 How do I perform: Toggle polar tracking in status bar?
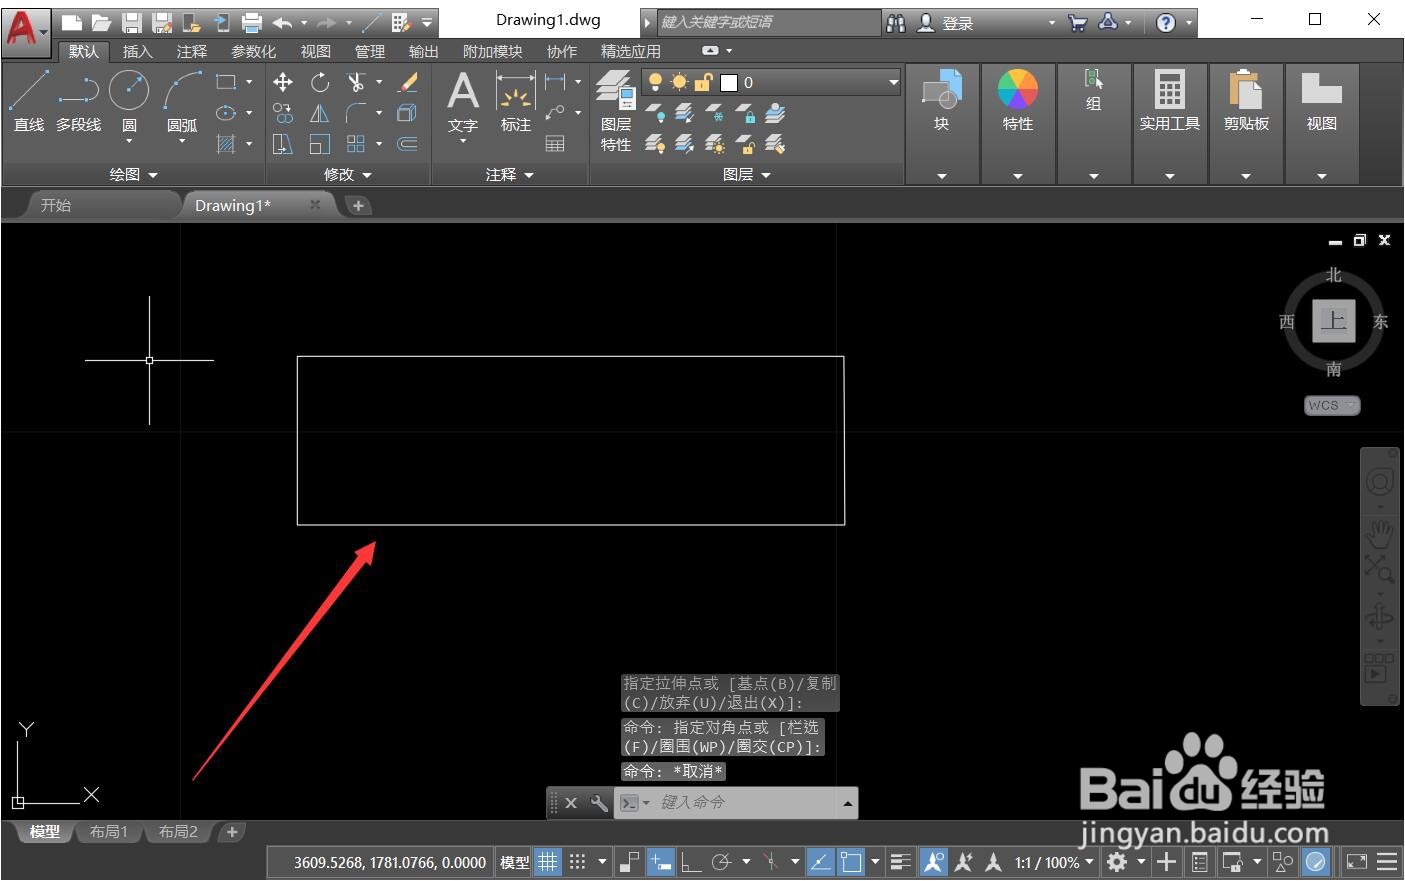pyautogui.click(x=722, y=861)
